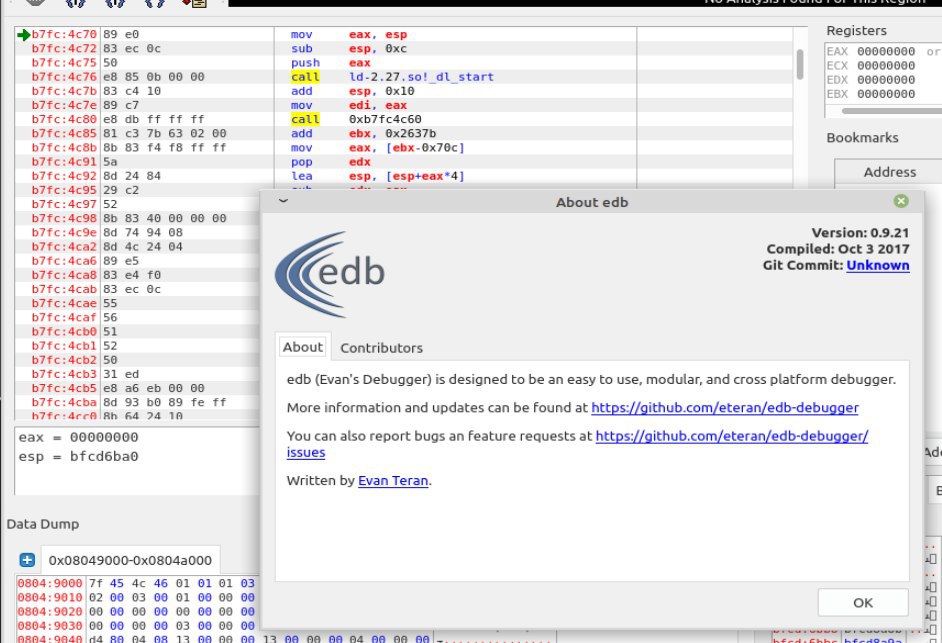Screen dimensions: 942x643
Task: Click the Compiled: Oct 3 2017 text
Action: (x=837, y=249)
